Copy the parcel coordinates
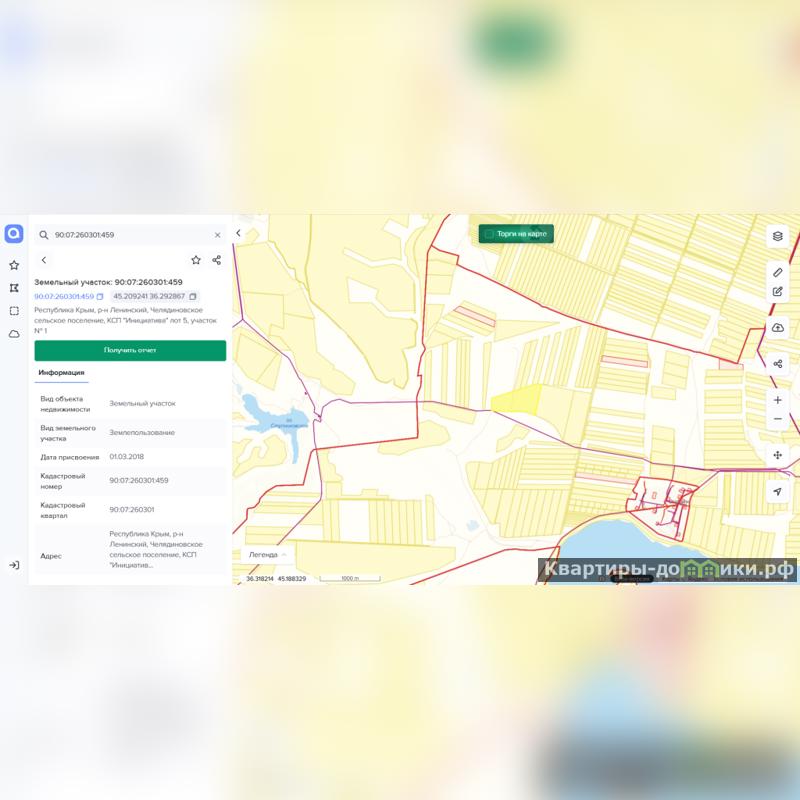Viewport: 800px width, 800px height. click(x=192, y=297)
